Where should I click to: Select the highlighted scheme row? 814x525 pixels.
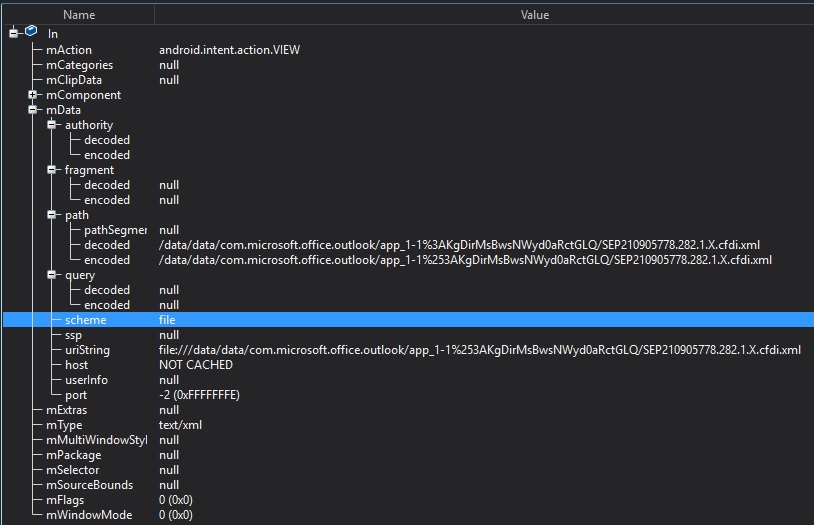(85, 320)
